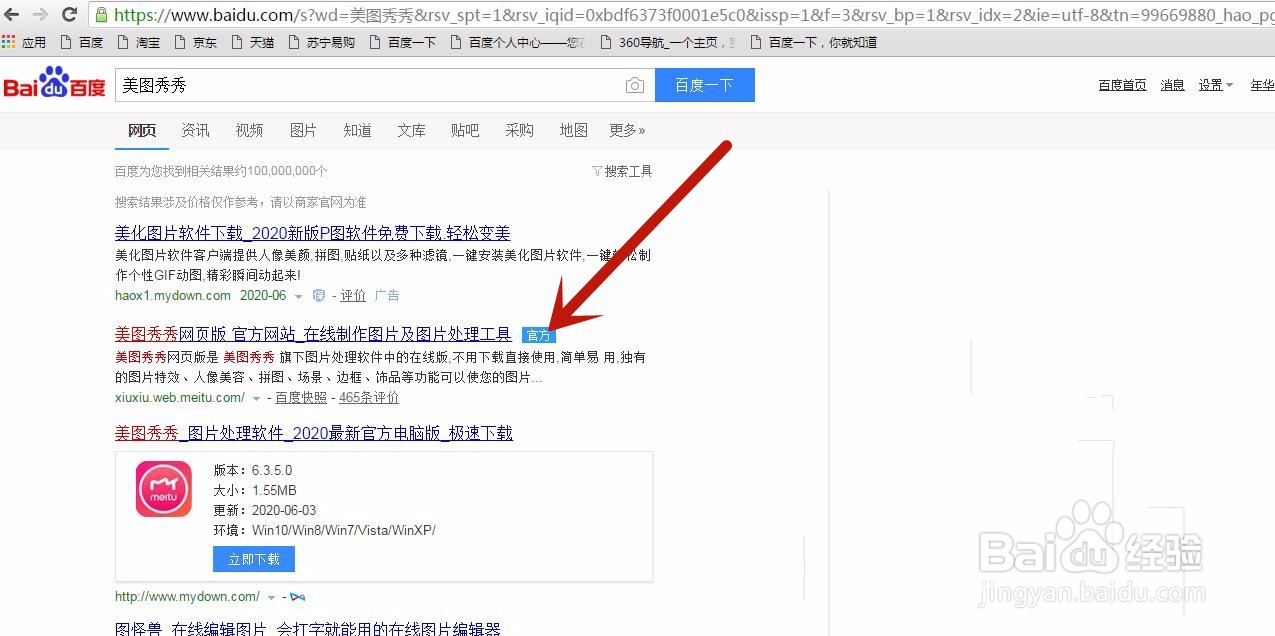Open the 百度首页 link
Viewport: 1275px width, 636px height.
(1122, 85)
